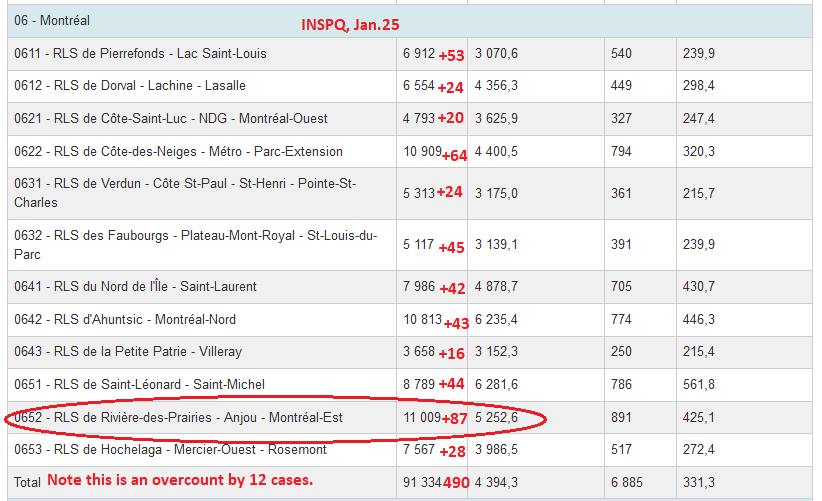Click '0651 - RLS de Saint-Léonard - Saint-Michel'
This screenshot has height=501, width=822.
(x=139, y=385)
